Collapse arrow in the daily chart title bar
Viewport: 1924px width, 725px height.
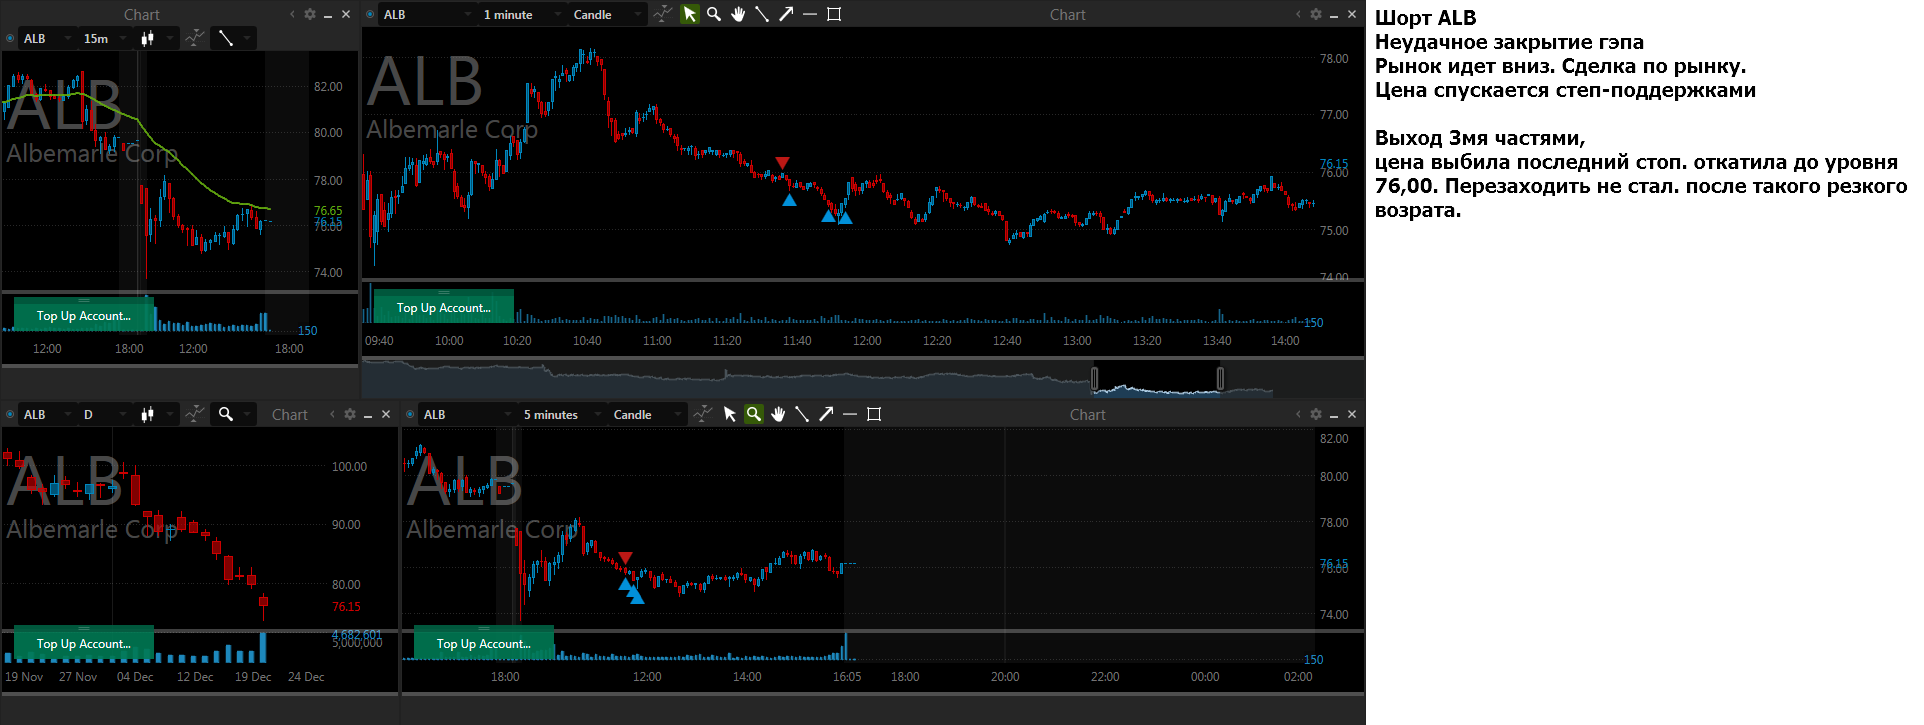point(332,414)
